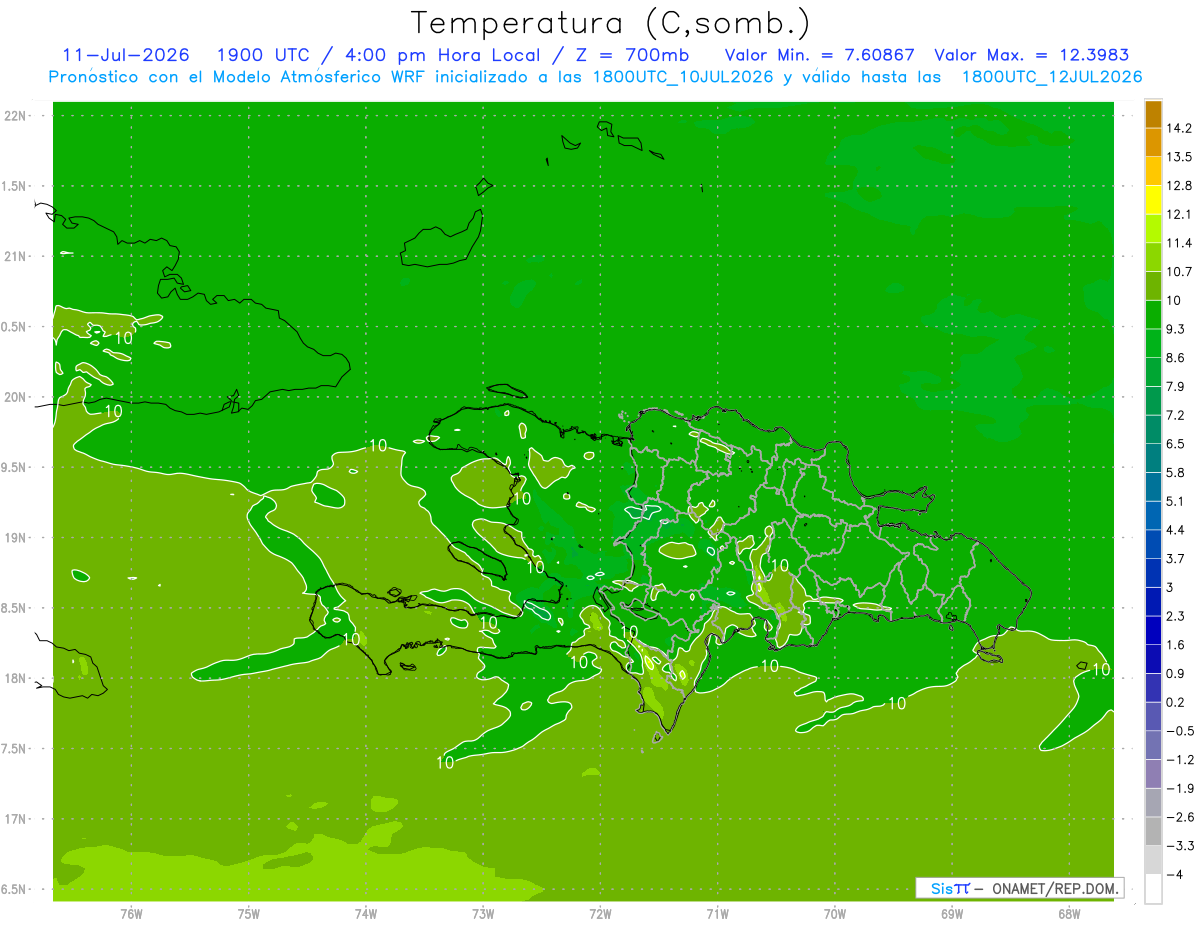
Task: Click the 71W longitude axis label
Action: [717, 913]
